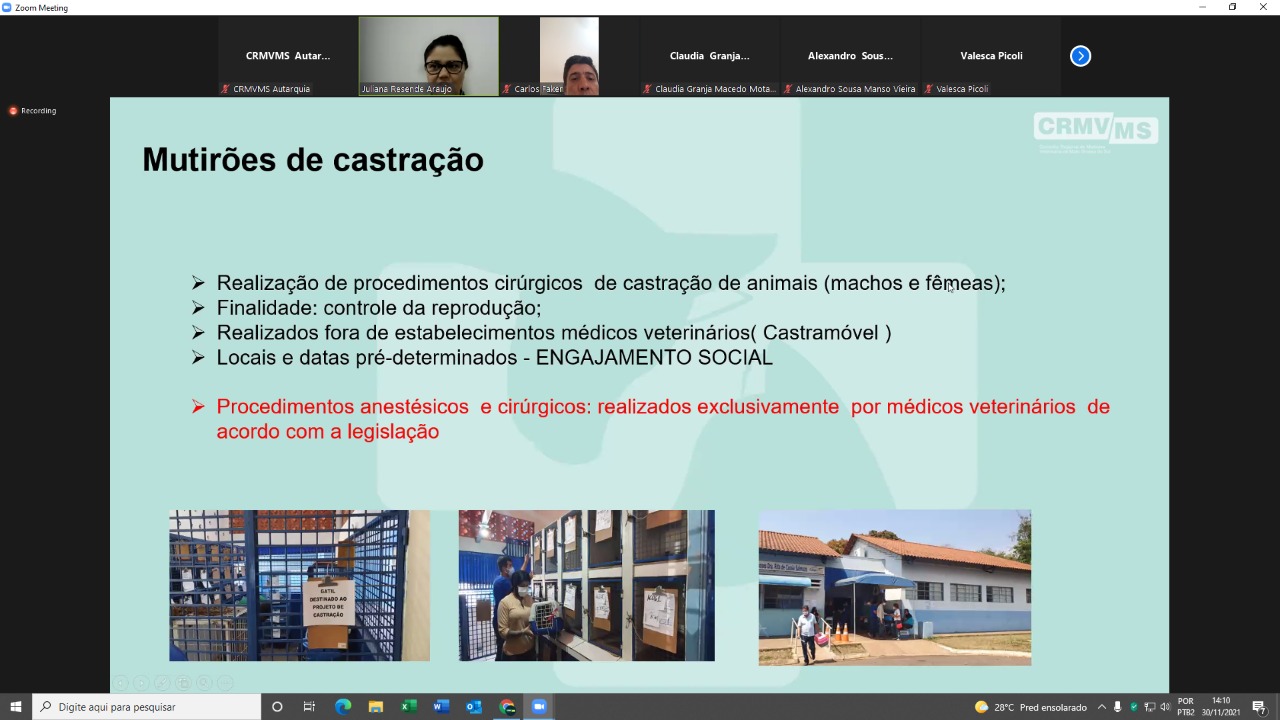This screenshot has height=720, width=1280.
Task: Open the Windows Start menu
Action: [16, 707]
